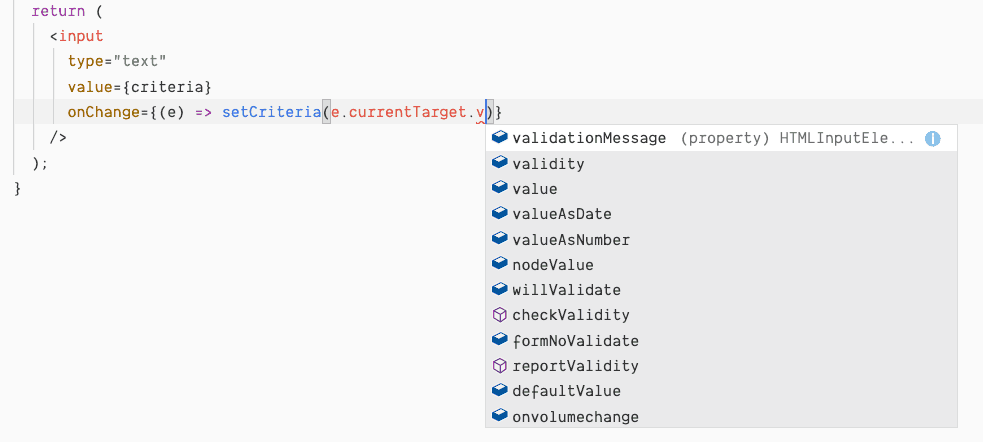Click the icon beside valueAsDate

tap(501, 214)
